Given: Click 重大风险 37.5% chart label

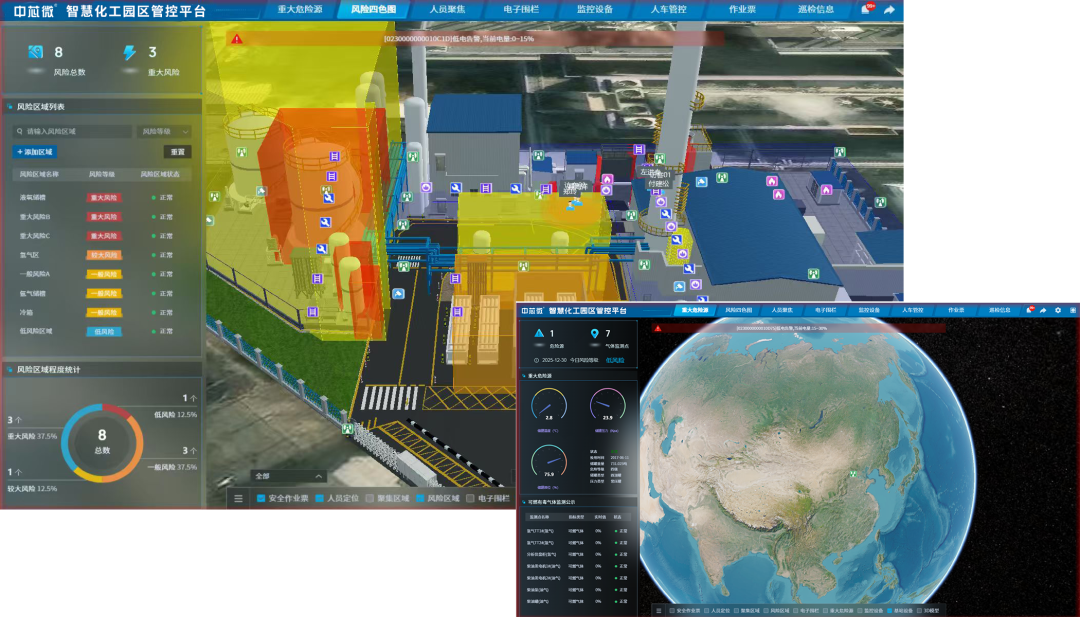Looking at the screenshot, I should (x=32, y=436).
